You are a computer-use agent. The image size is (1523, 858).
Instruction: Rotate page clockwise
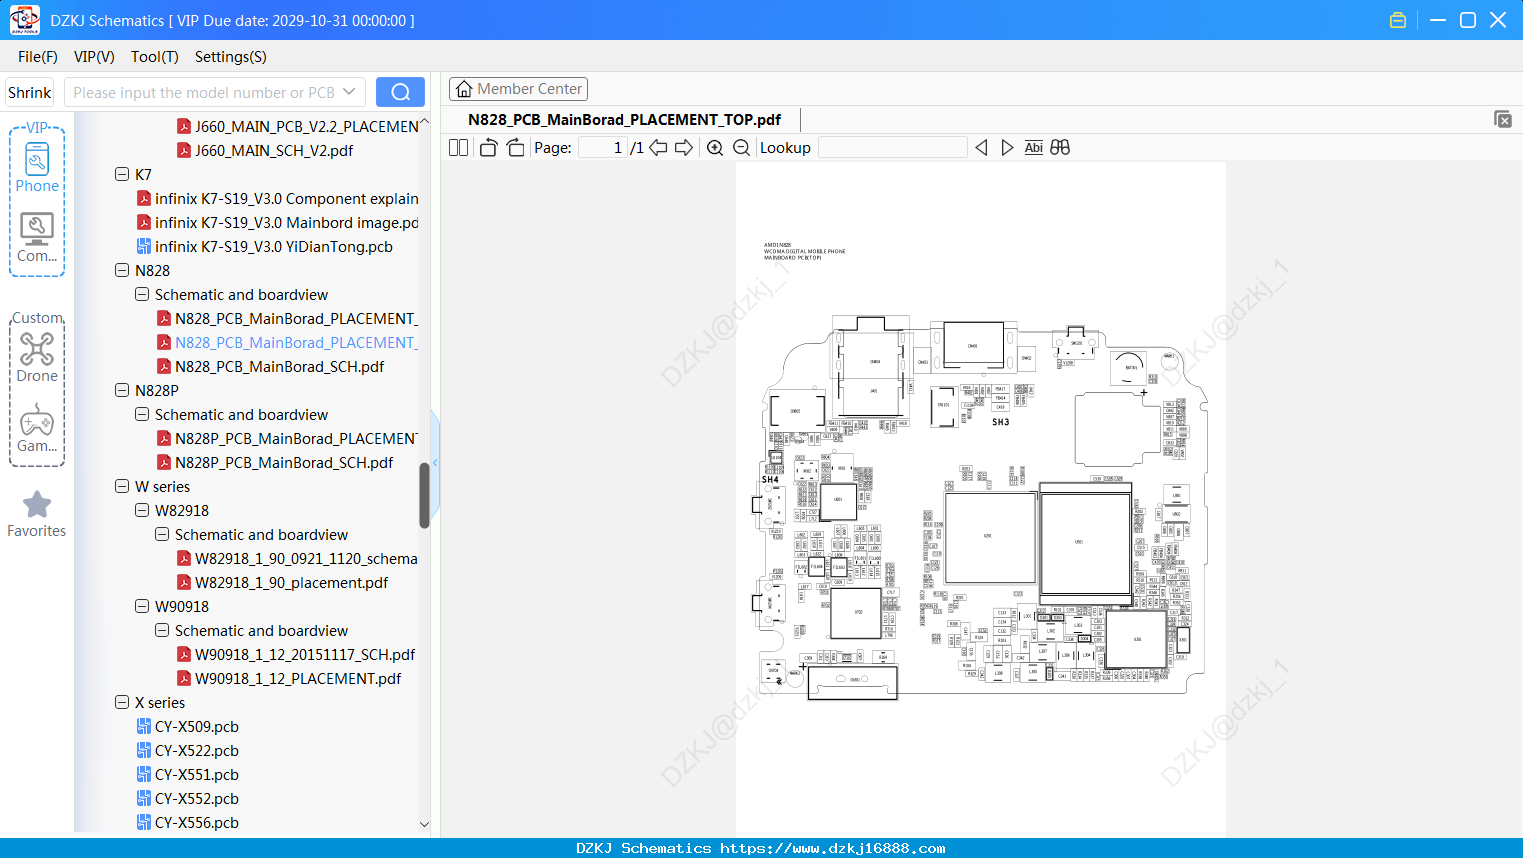(515, 148)
